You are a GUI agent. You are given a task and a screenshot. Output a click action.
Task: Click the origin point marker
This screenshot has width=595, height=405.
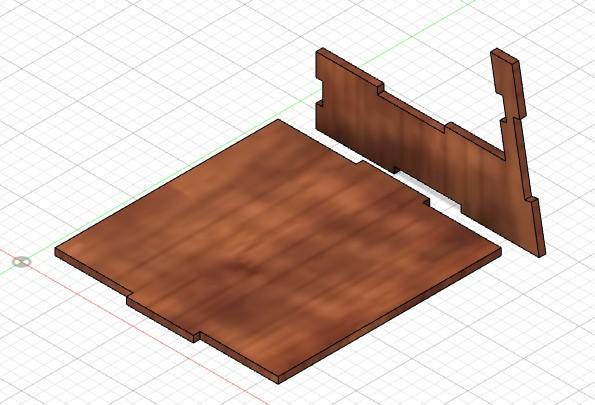click(21, 262)
